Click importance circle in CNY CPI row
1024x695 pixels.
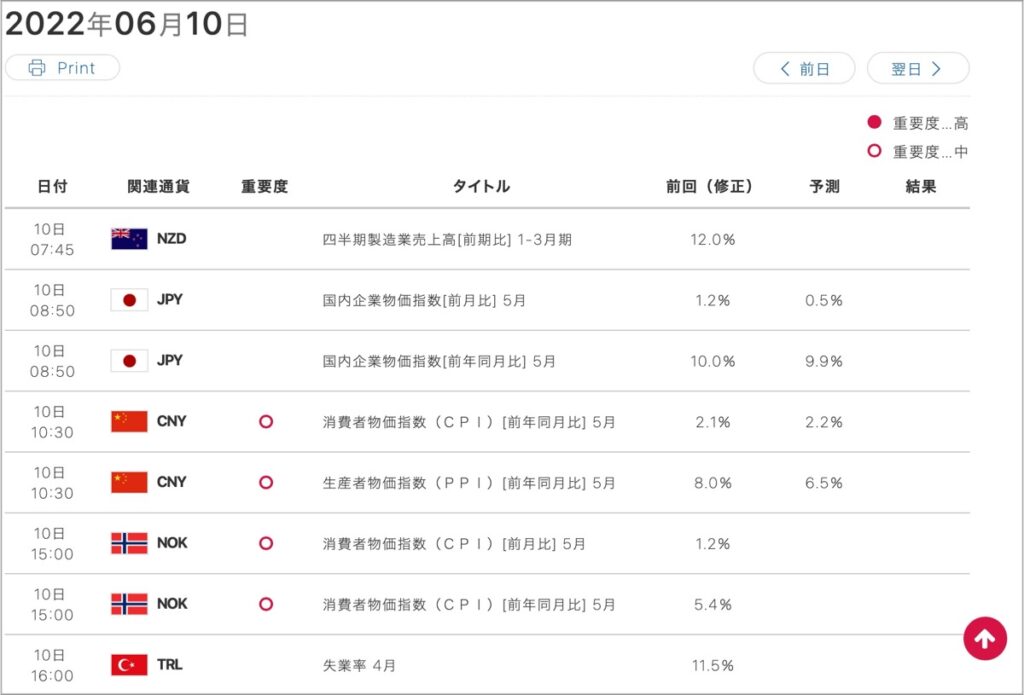click(x=266, y=421)
